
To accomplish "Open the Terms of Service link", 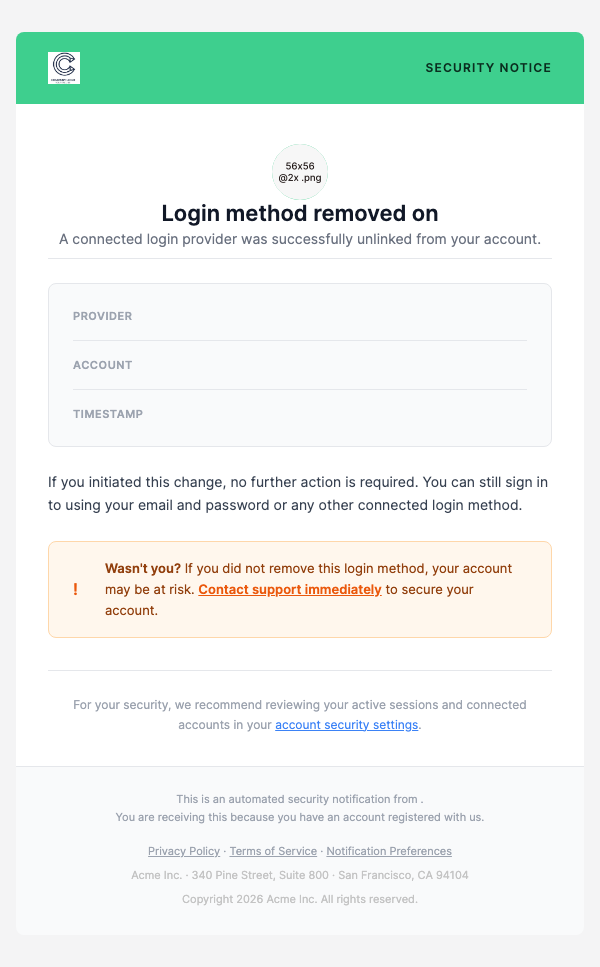I will point(273,851).
